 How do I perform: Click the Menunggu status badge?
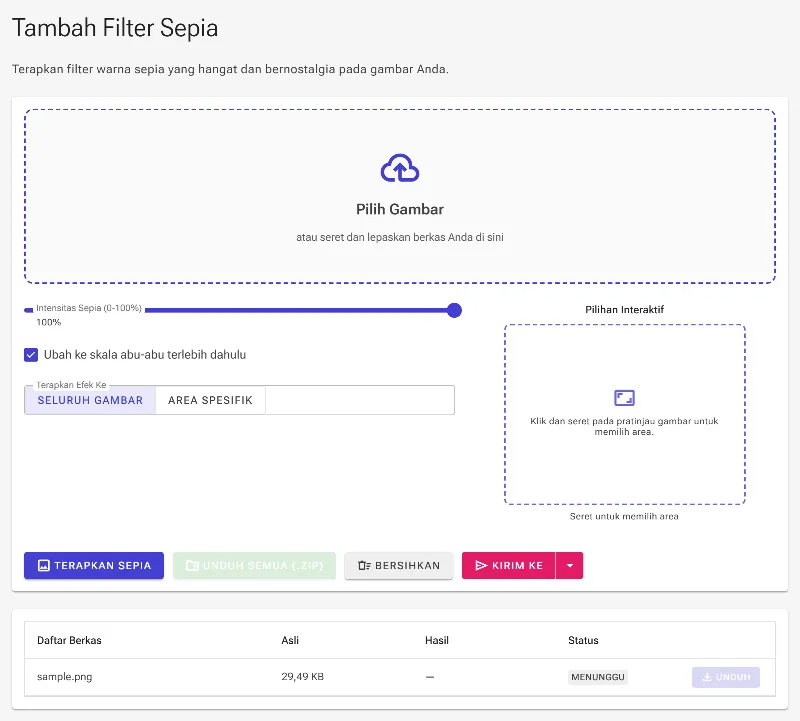coord(598,677)
